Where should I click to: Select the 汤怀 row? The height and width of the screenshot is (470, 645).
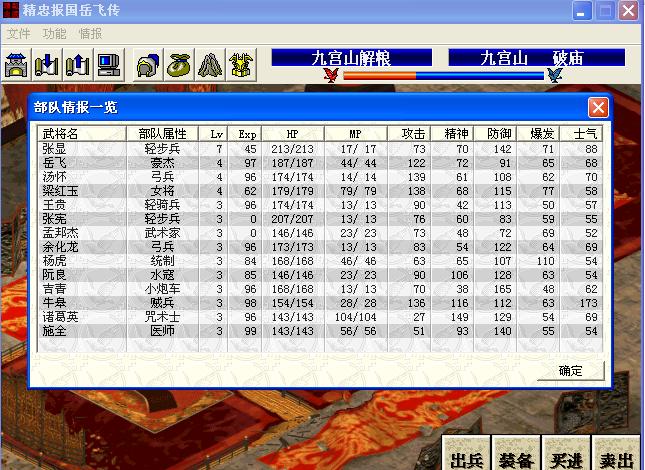[x=320, y=177]
